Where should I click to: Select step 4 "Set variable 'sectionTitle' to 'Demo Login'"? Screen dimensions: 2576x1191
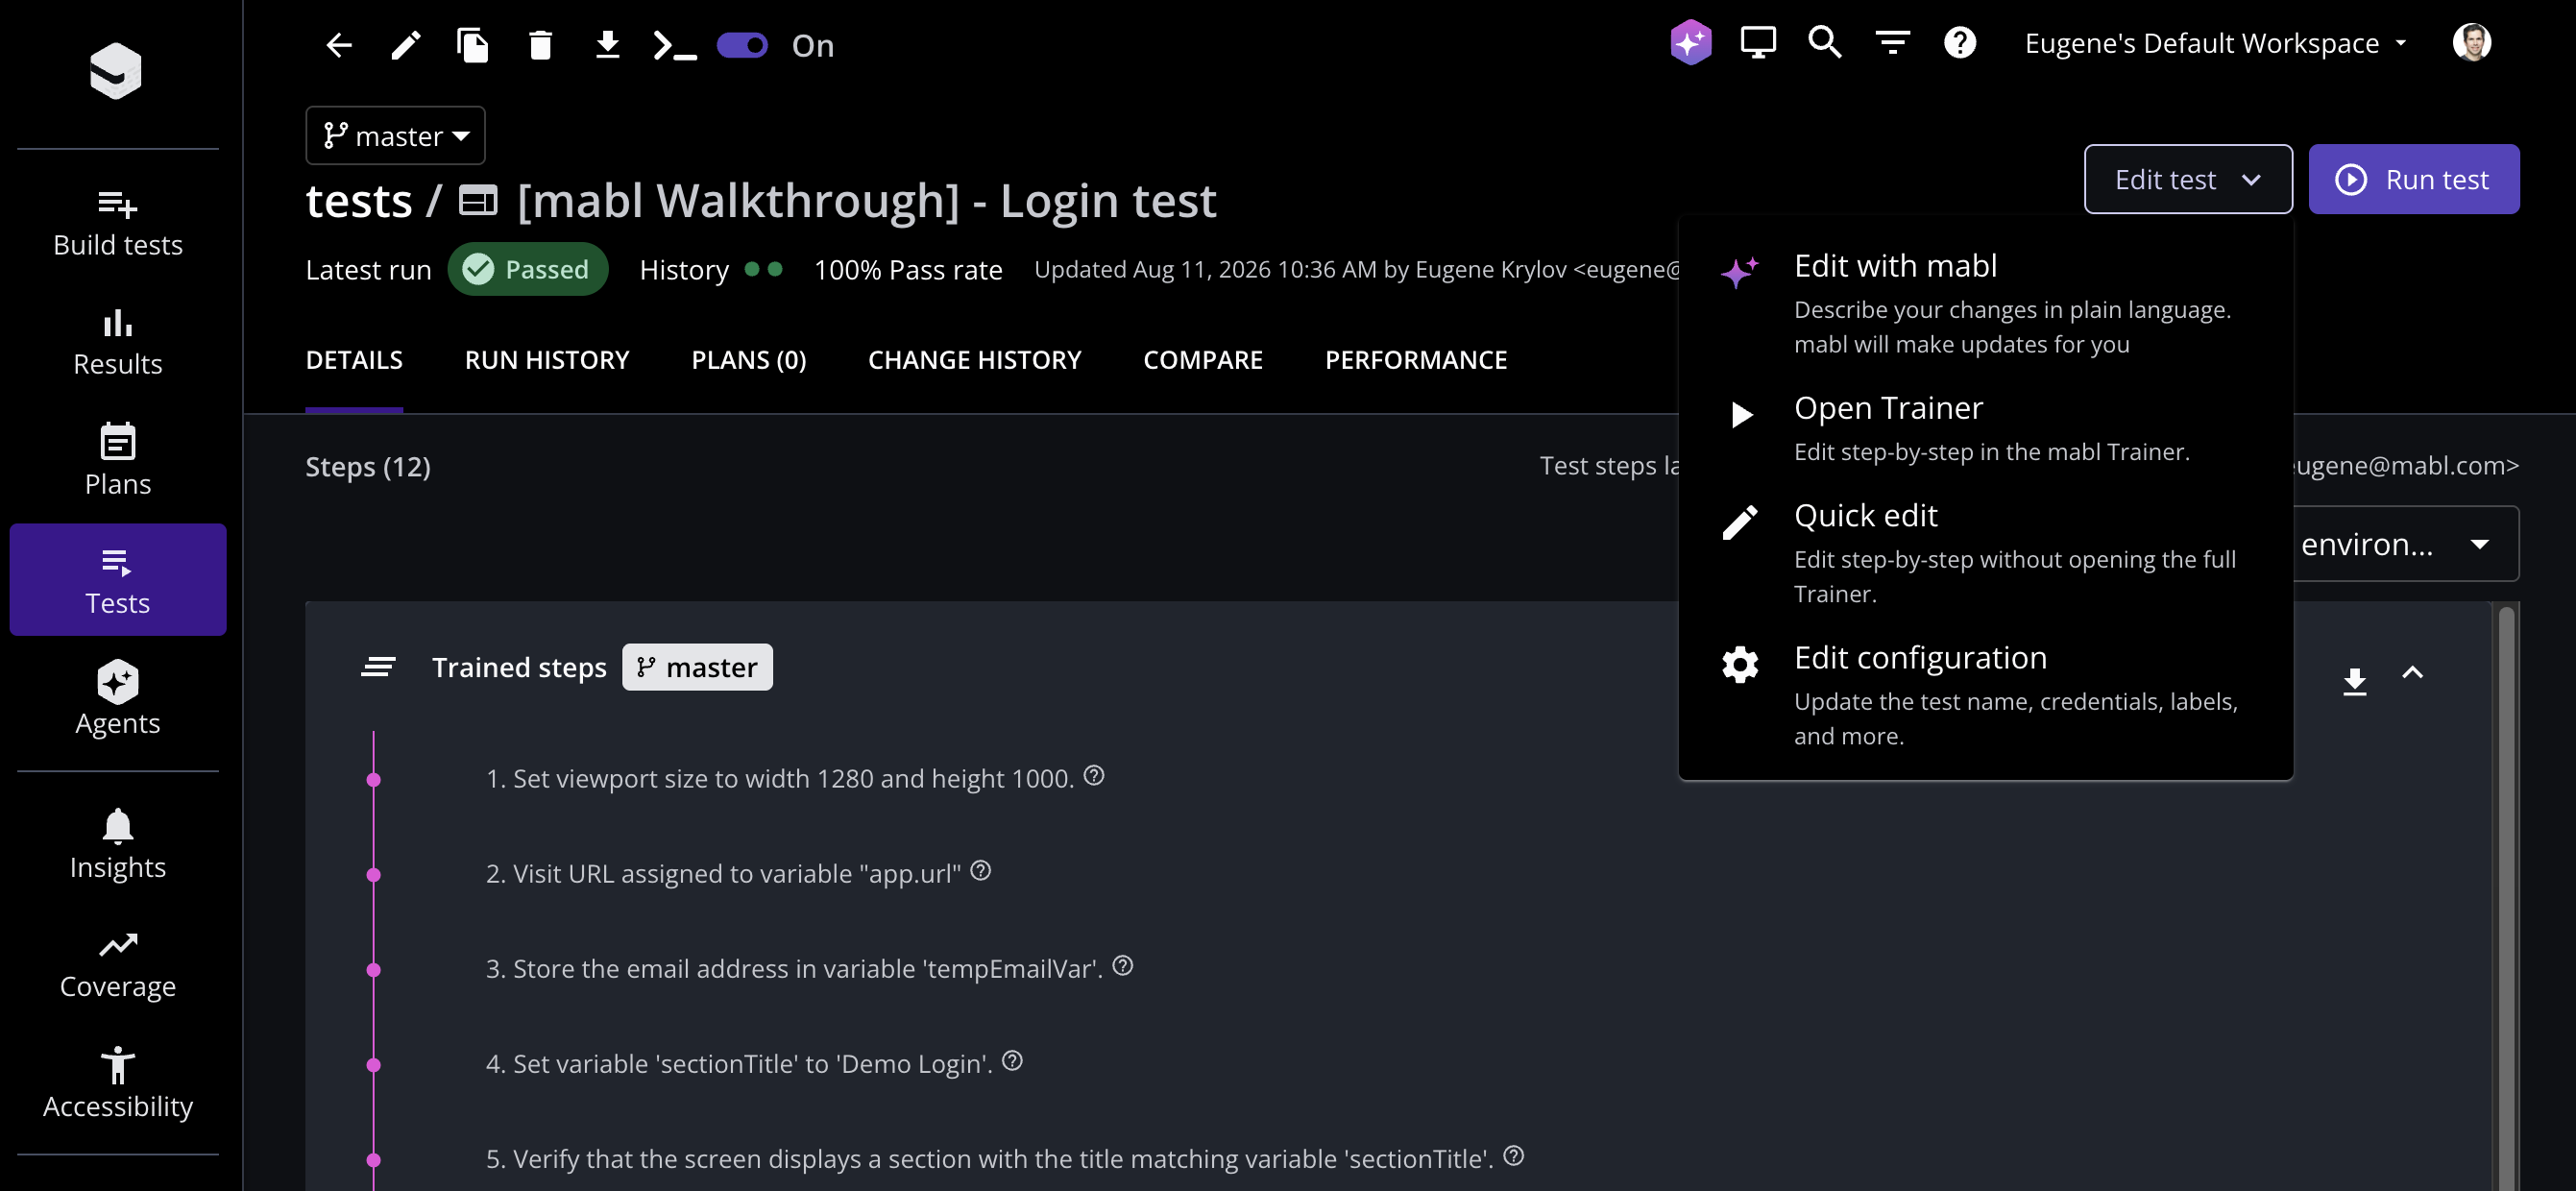pyautogui.click(x=739, y=1063)
